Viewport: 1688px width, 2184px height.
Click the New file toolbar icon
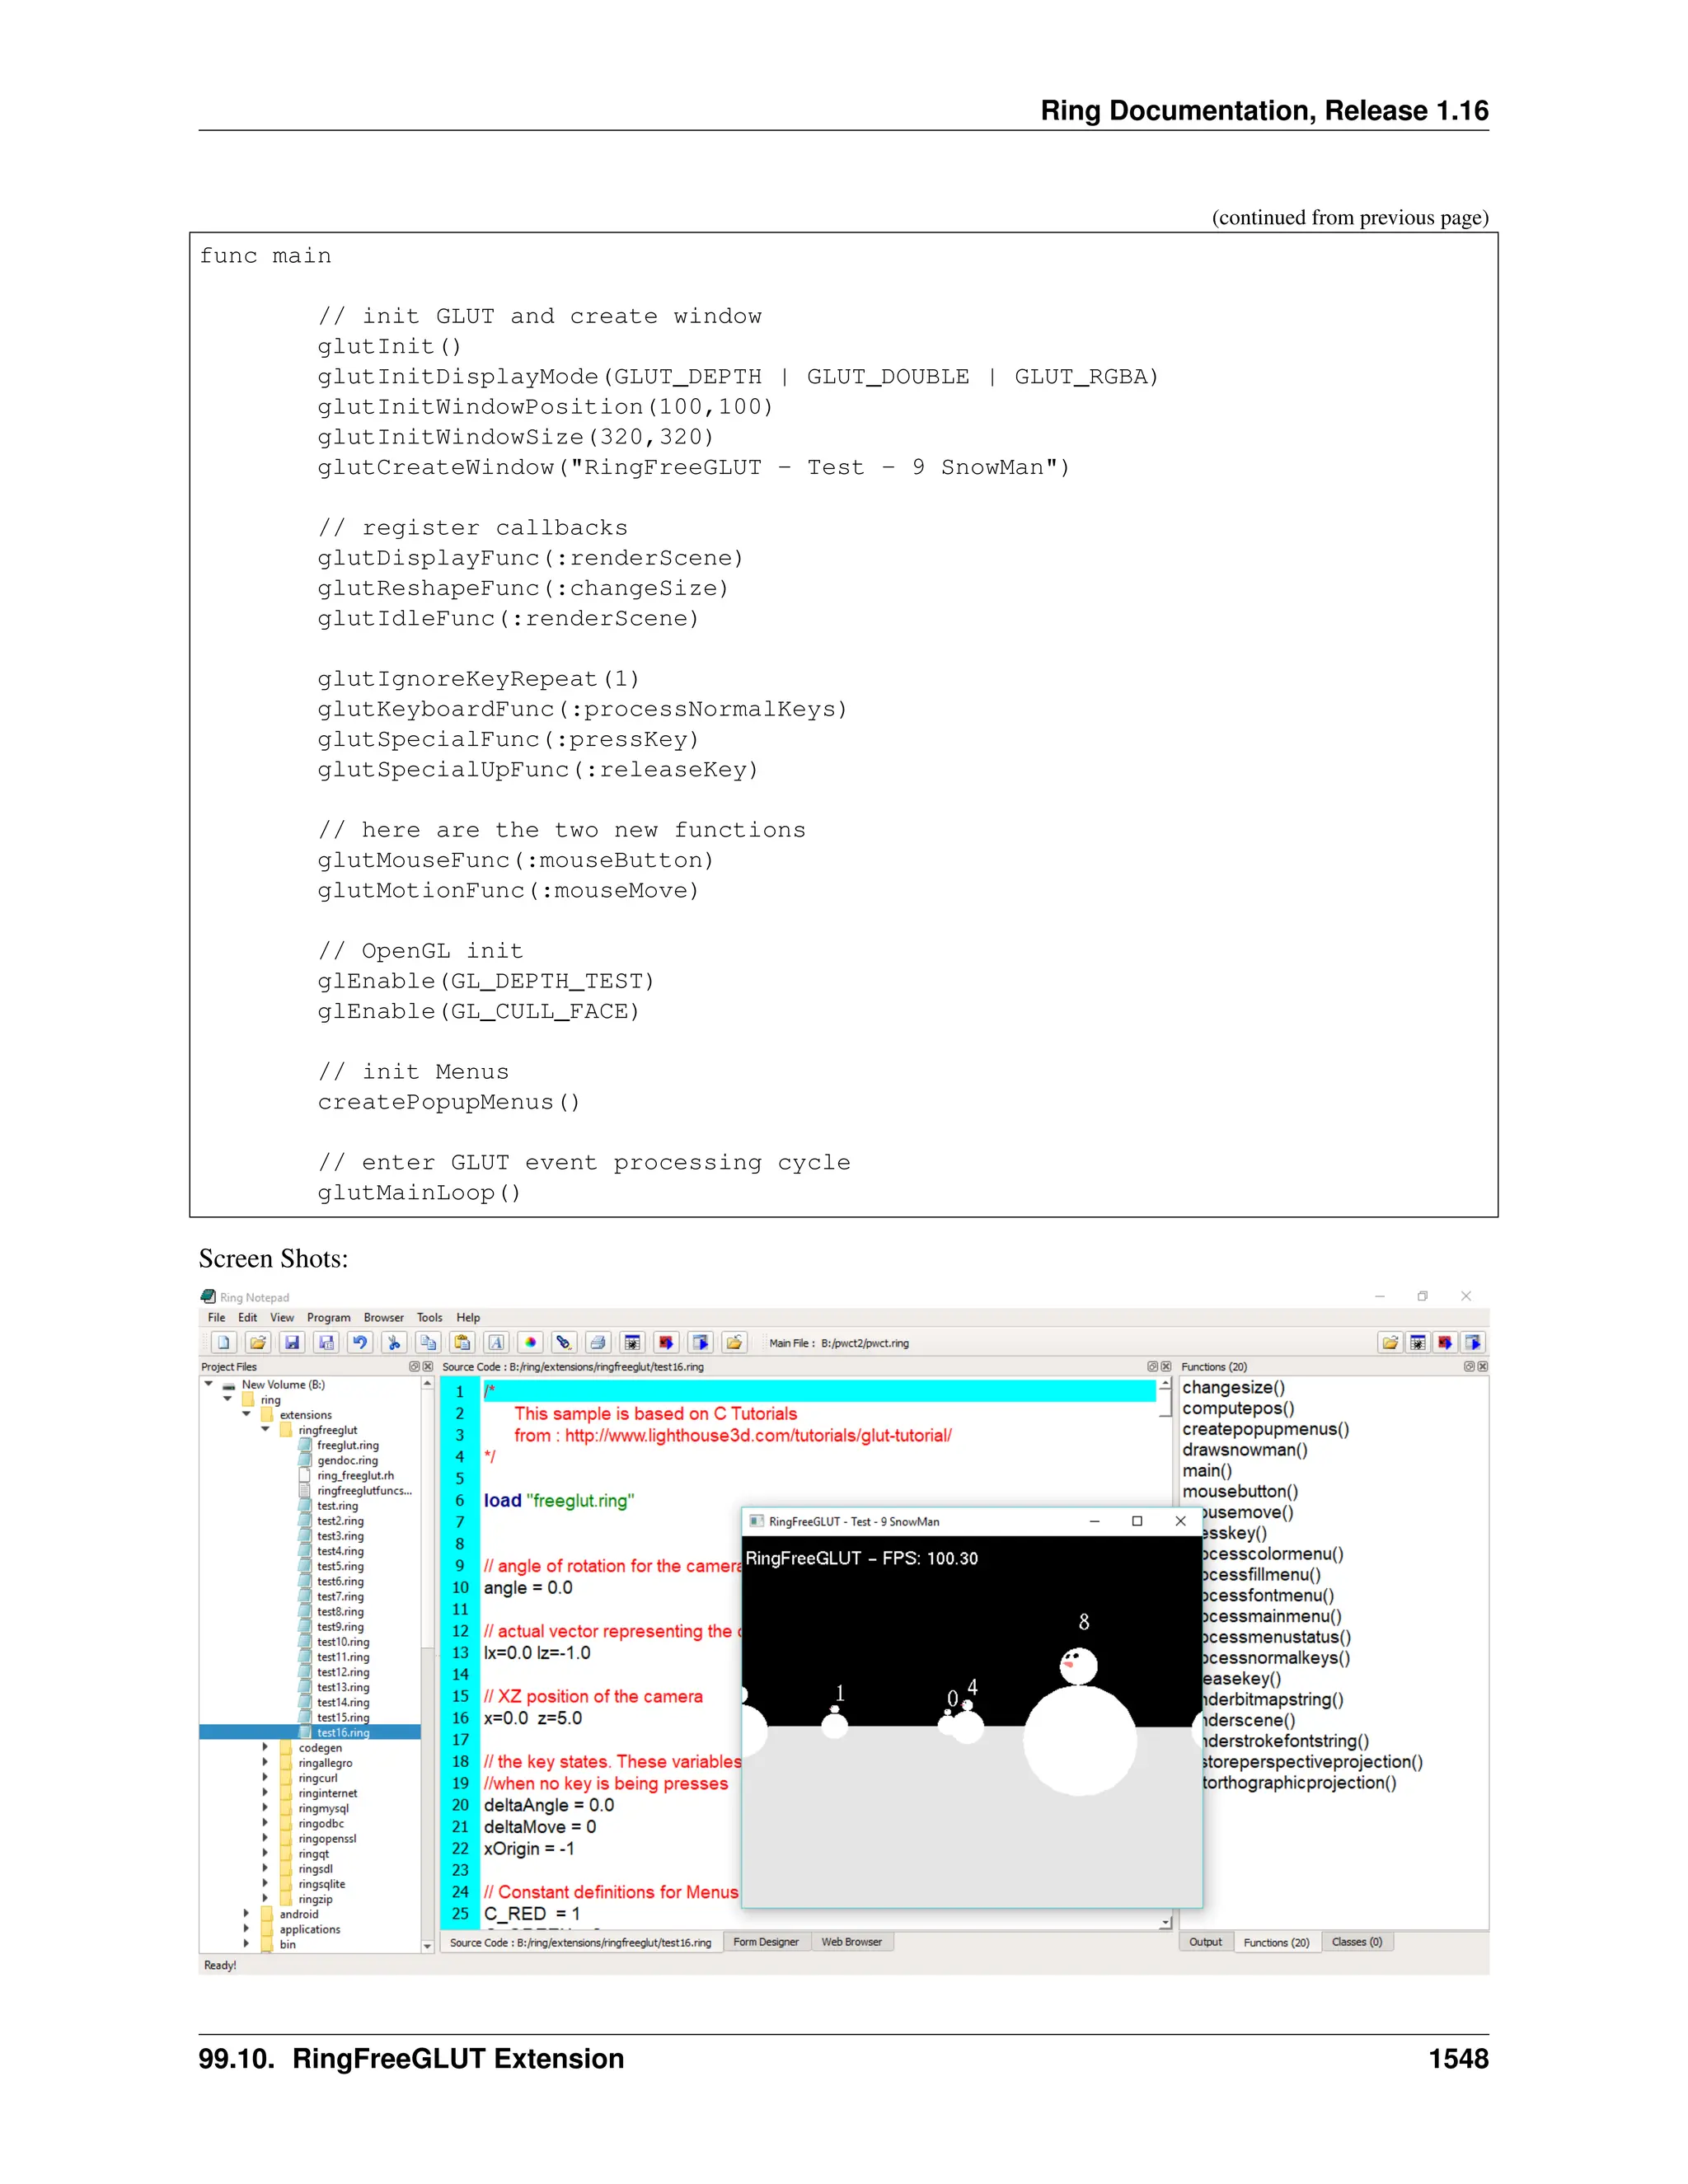(x=224, y=1342)
